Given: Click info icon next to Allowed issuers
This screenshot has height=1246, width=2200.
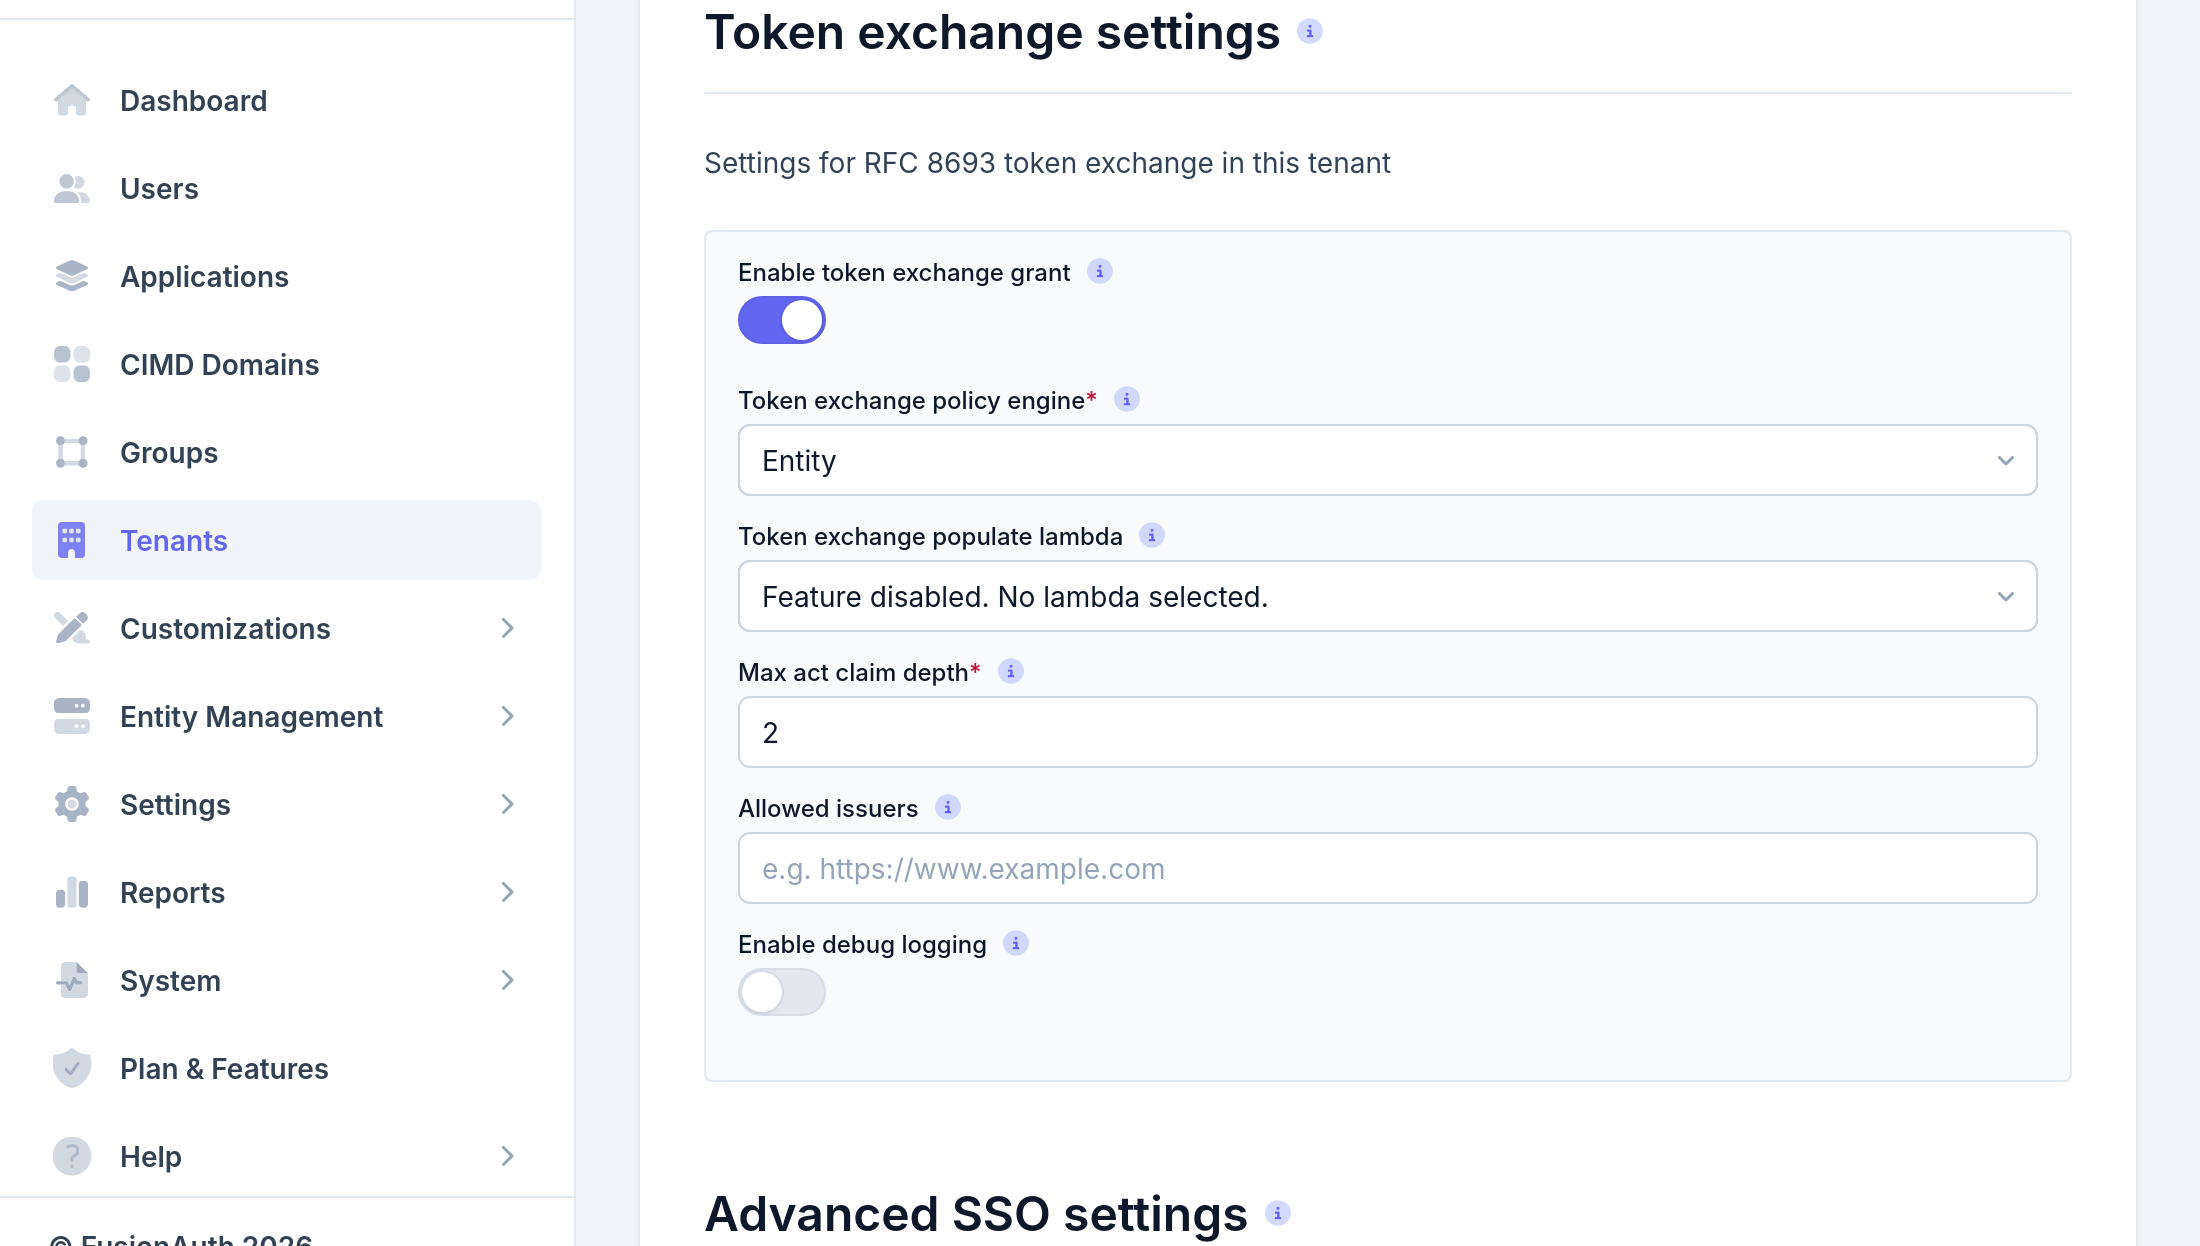Looking at the screenshot, I should click(x=948, y=808).
